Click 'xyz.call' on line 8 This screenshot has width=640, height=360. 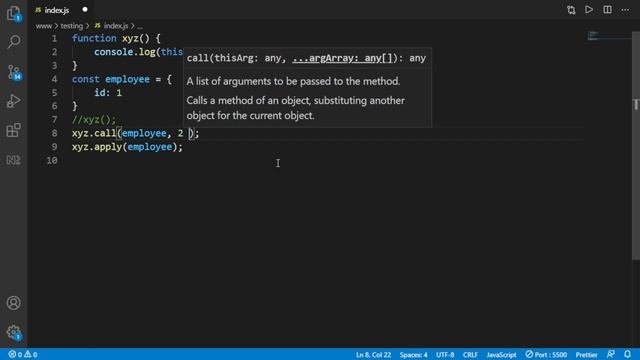click(94, 133)
